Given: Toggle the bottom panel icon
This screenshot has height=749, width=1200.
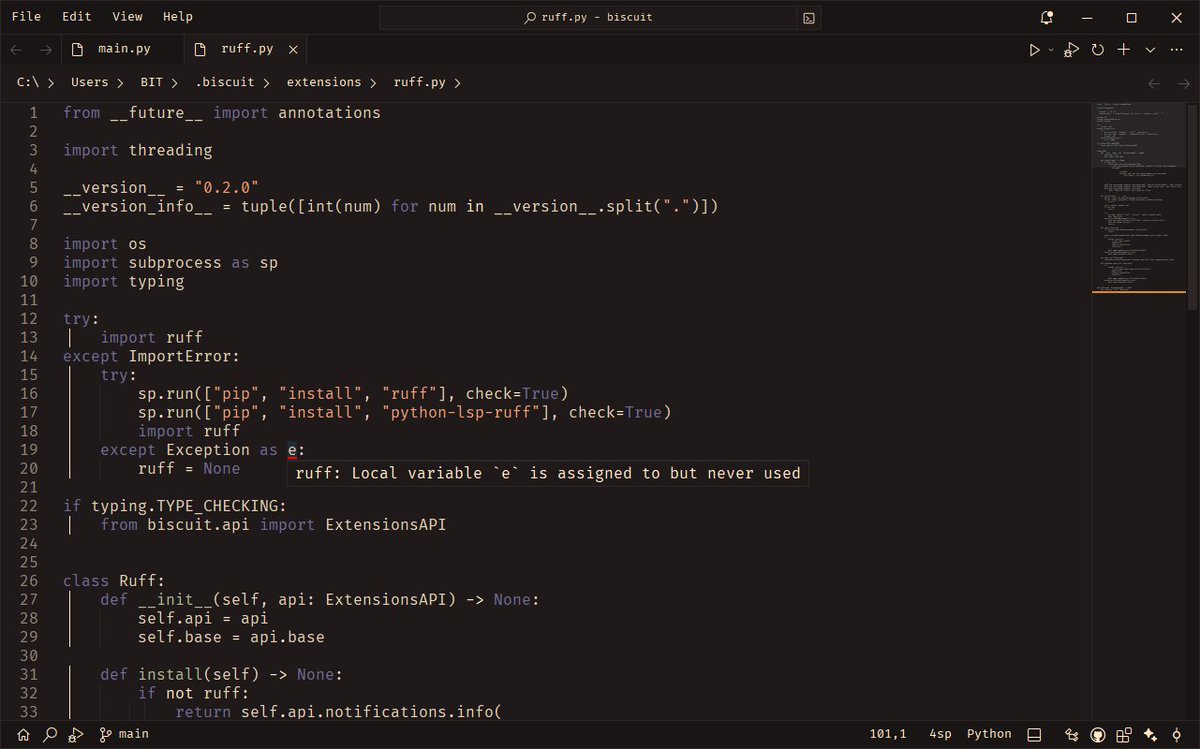Looking at the screenshot, I should tap(1036, 734).
